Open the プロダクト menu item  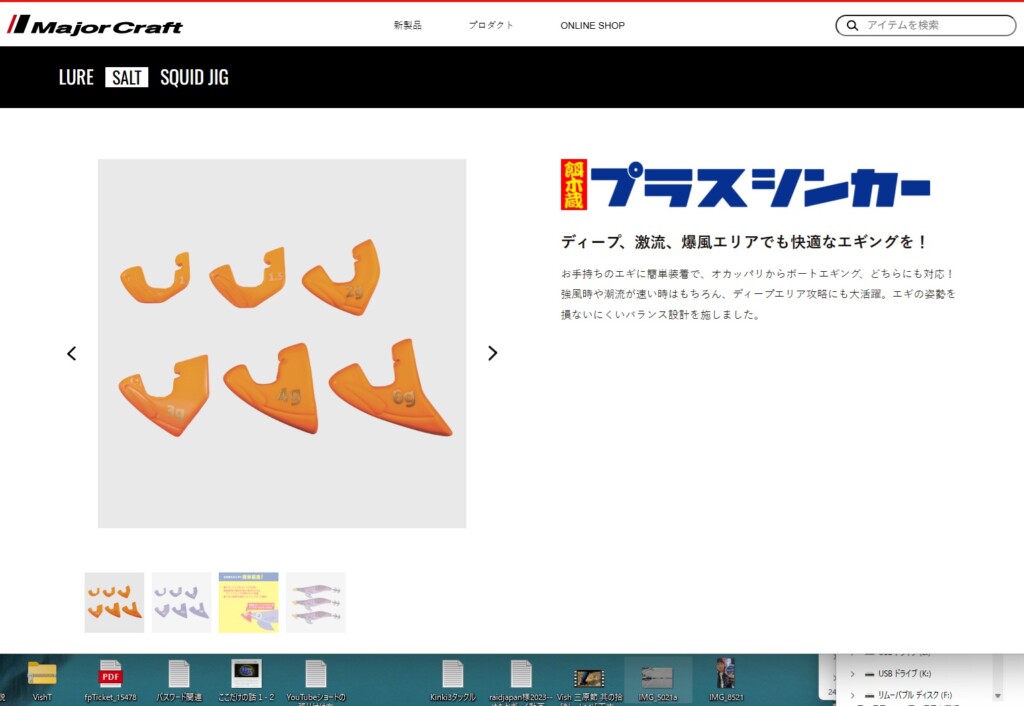point(491,26)
